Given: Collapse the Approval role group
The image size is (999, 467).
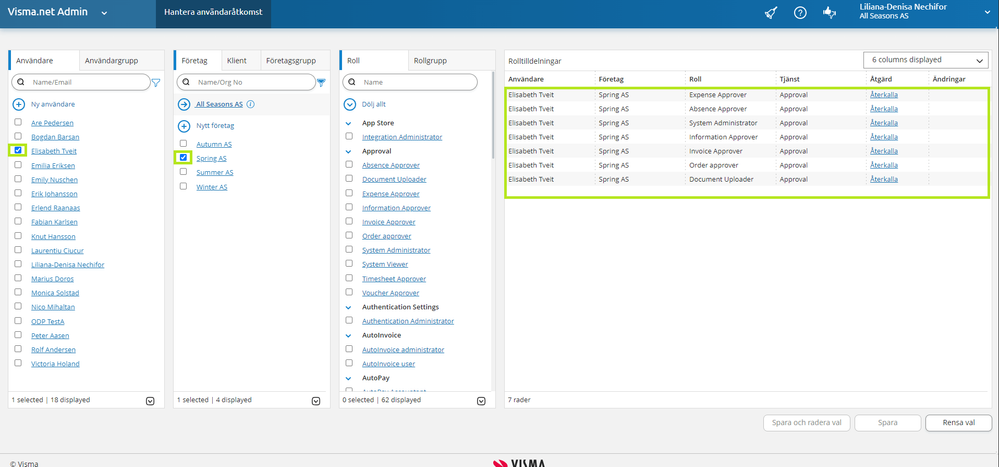Looking at the screenshot, I should tap(349, 152).
